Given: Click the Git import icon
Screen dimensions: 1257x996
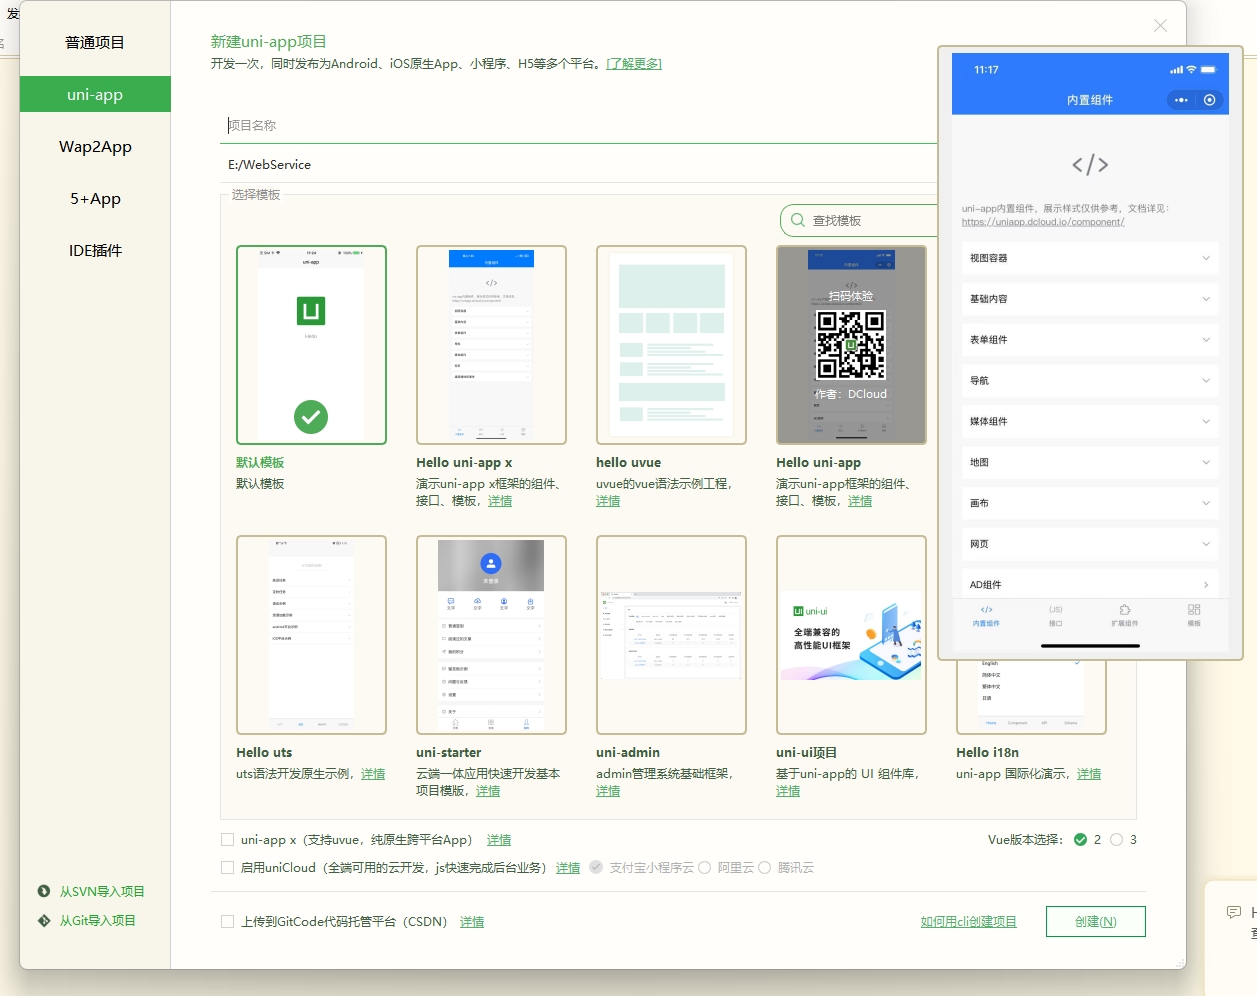Looking at the screenshot, I should [44, 920].
